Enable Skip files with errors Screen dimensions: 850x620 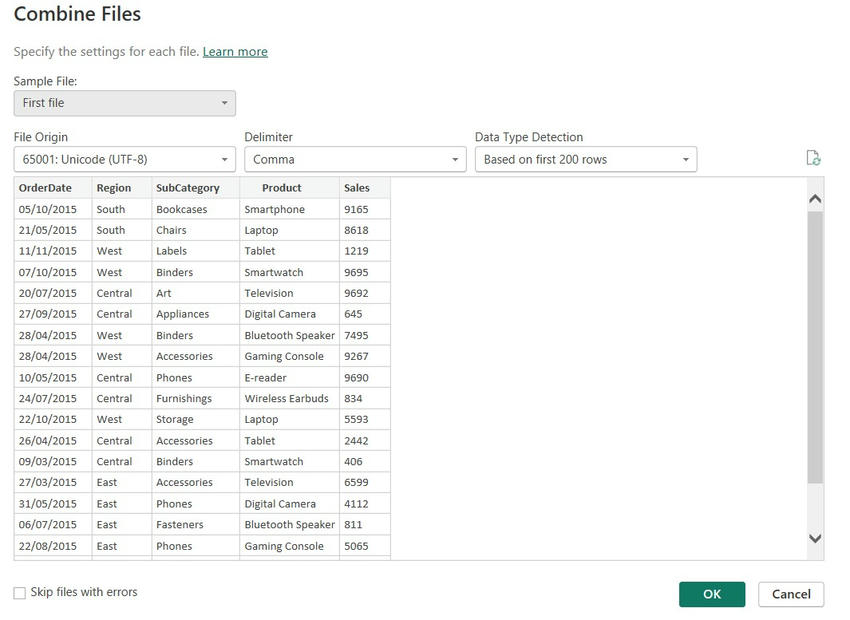[x=17, y=592]
